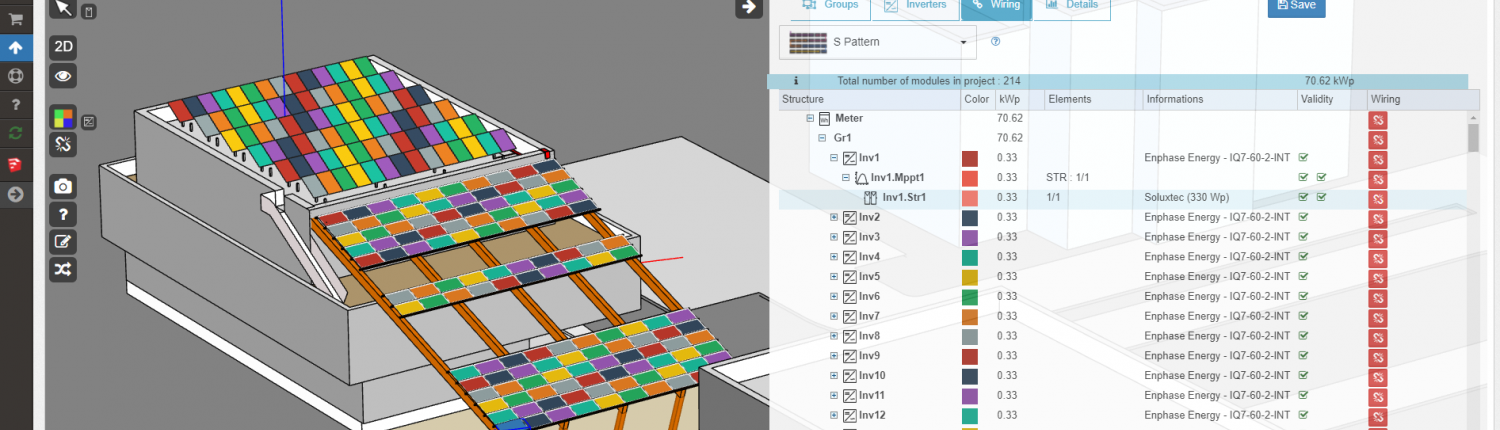
Task: Expand the Inv7 node
Action: 834,316
